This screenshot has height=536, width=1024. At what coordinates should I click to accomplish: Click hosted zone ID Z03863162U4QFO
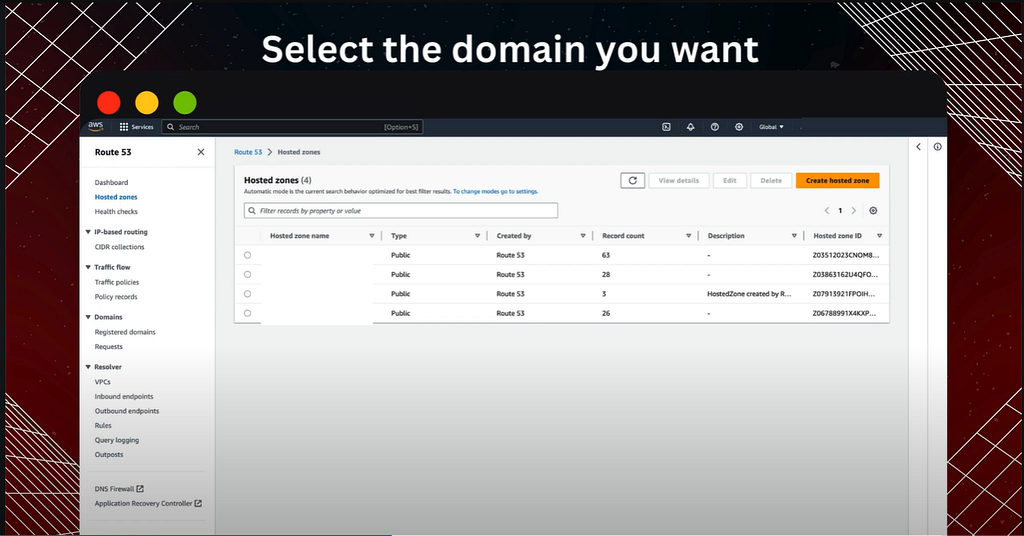[x=846, y=275]
